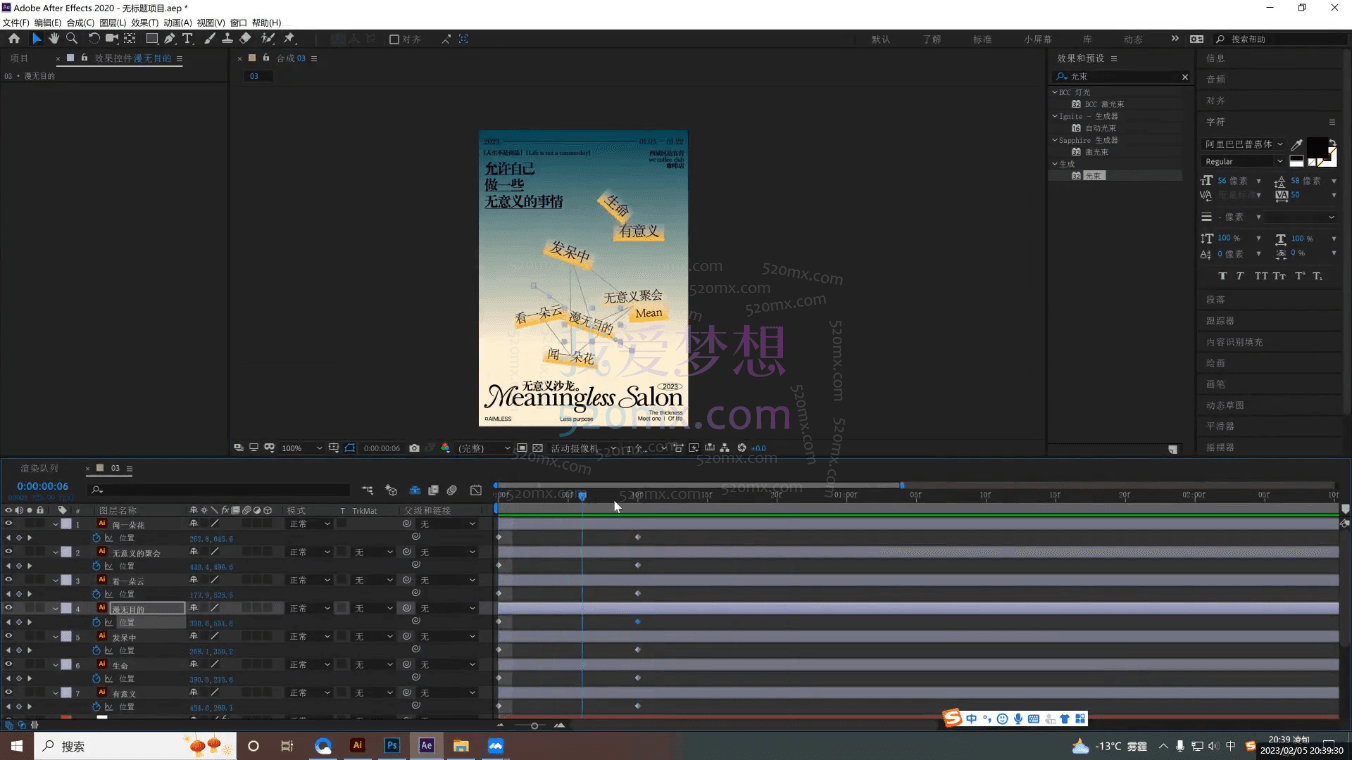Screen dimensions: 1352x760
Task: Select the Clone Stamp tool
Action: point(227,39)
